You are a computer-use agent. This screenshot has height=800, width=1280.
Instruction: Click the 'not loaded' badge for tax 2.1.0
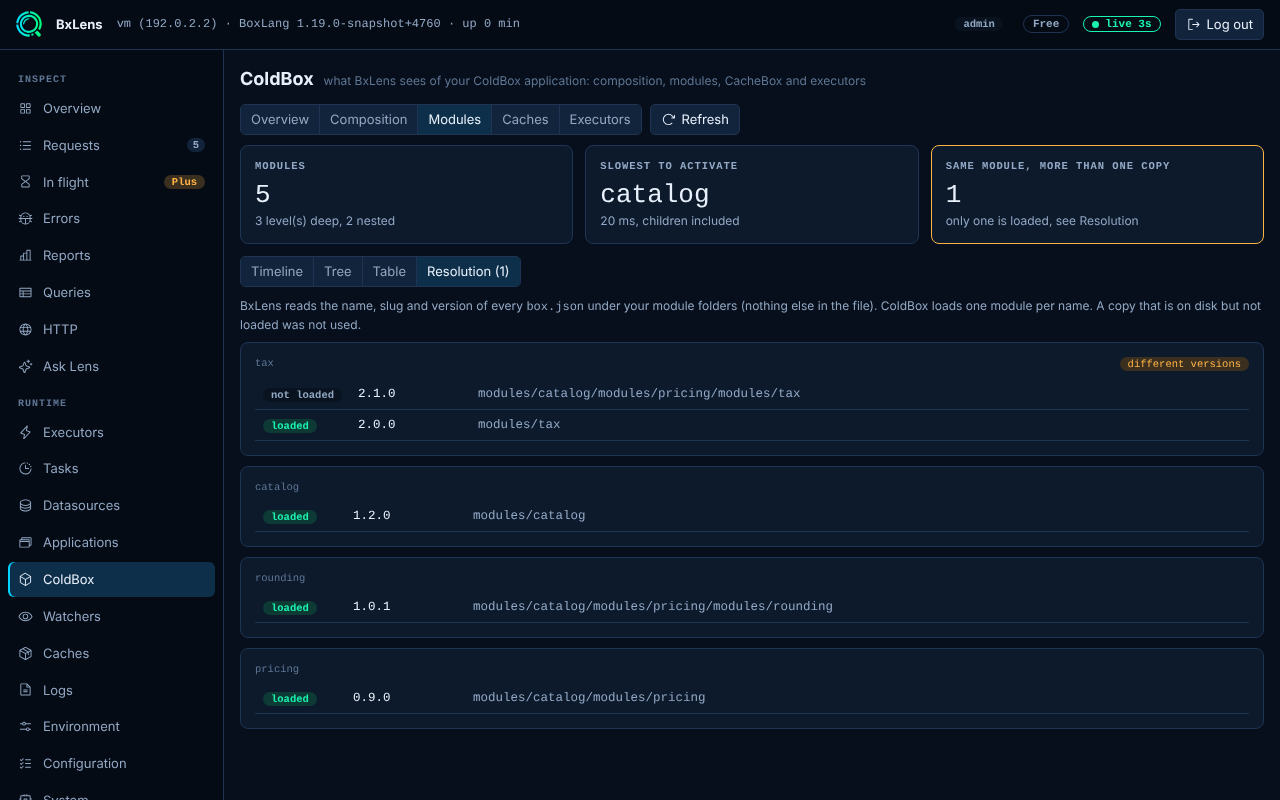coord(303,395)
